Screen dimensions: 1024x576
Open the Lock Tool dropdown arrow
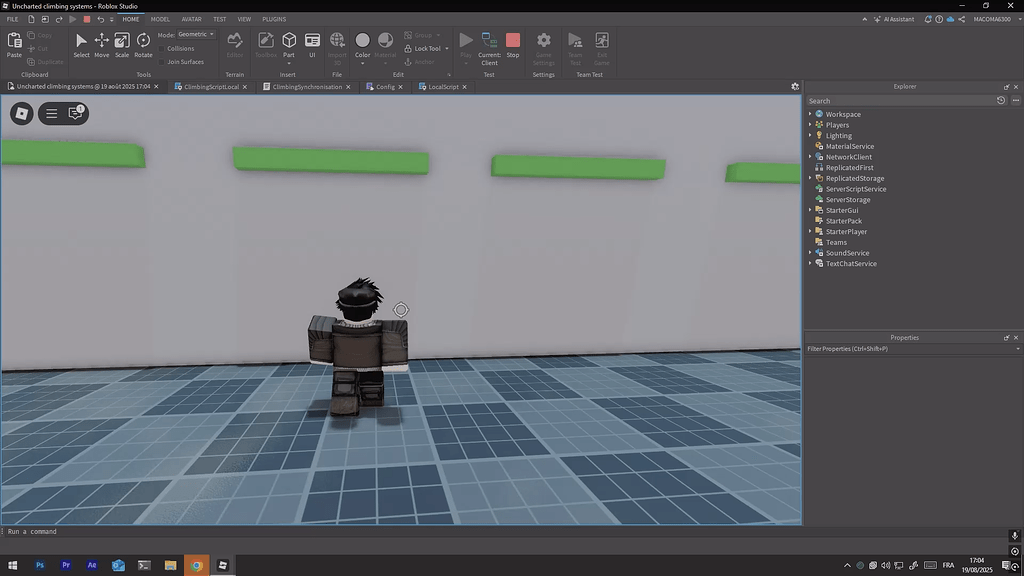pyautogui.click(x=447, y=48)
